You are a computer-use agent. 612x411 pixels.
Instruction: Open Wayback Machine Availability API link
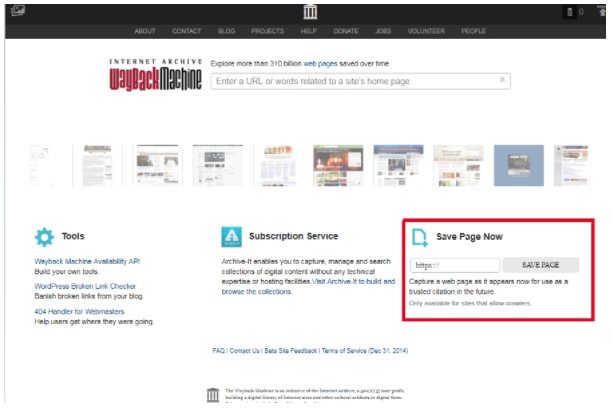(87, 261)
